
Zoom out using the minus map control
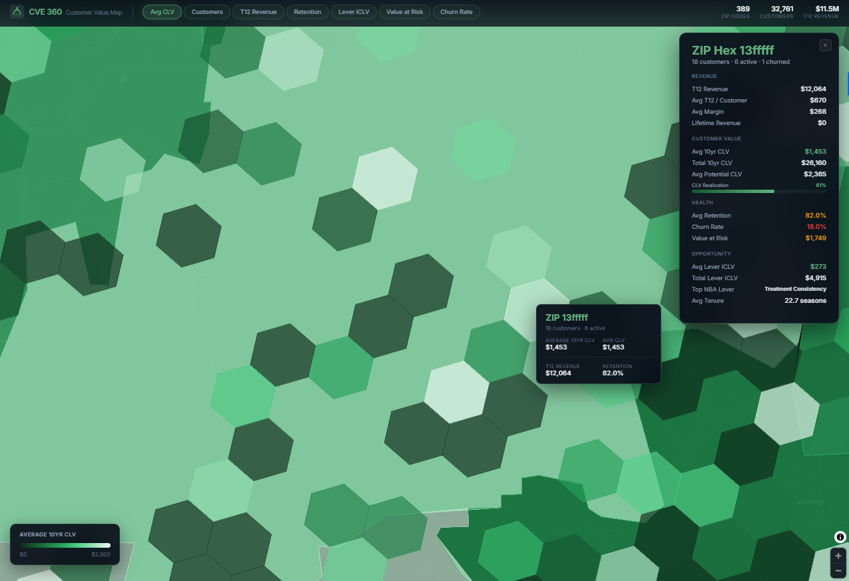[838, 573]
